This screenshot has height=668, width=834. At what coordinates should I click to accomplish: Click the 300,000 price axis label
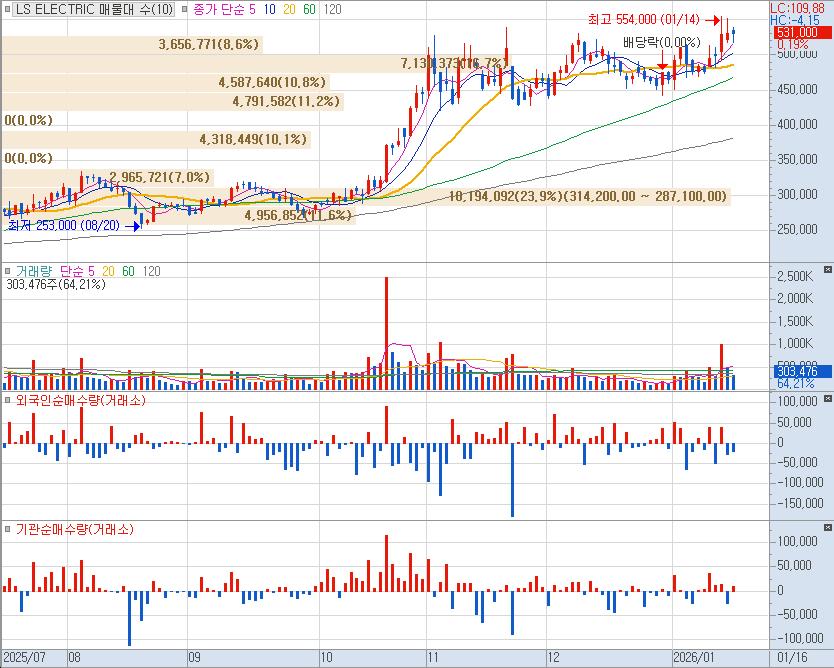tap(797, 194)
